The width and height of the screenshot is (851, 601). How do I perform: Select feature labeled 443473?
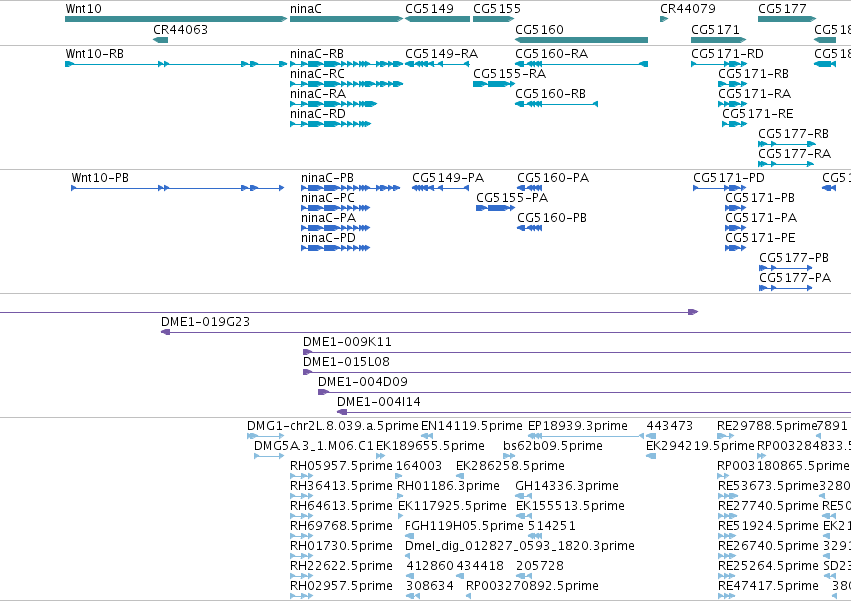[651, 436]
